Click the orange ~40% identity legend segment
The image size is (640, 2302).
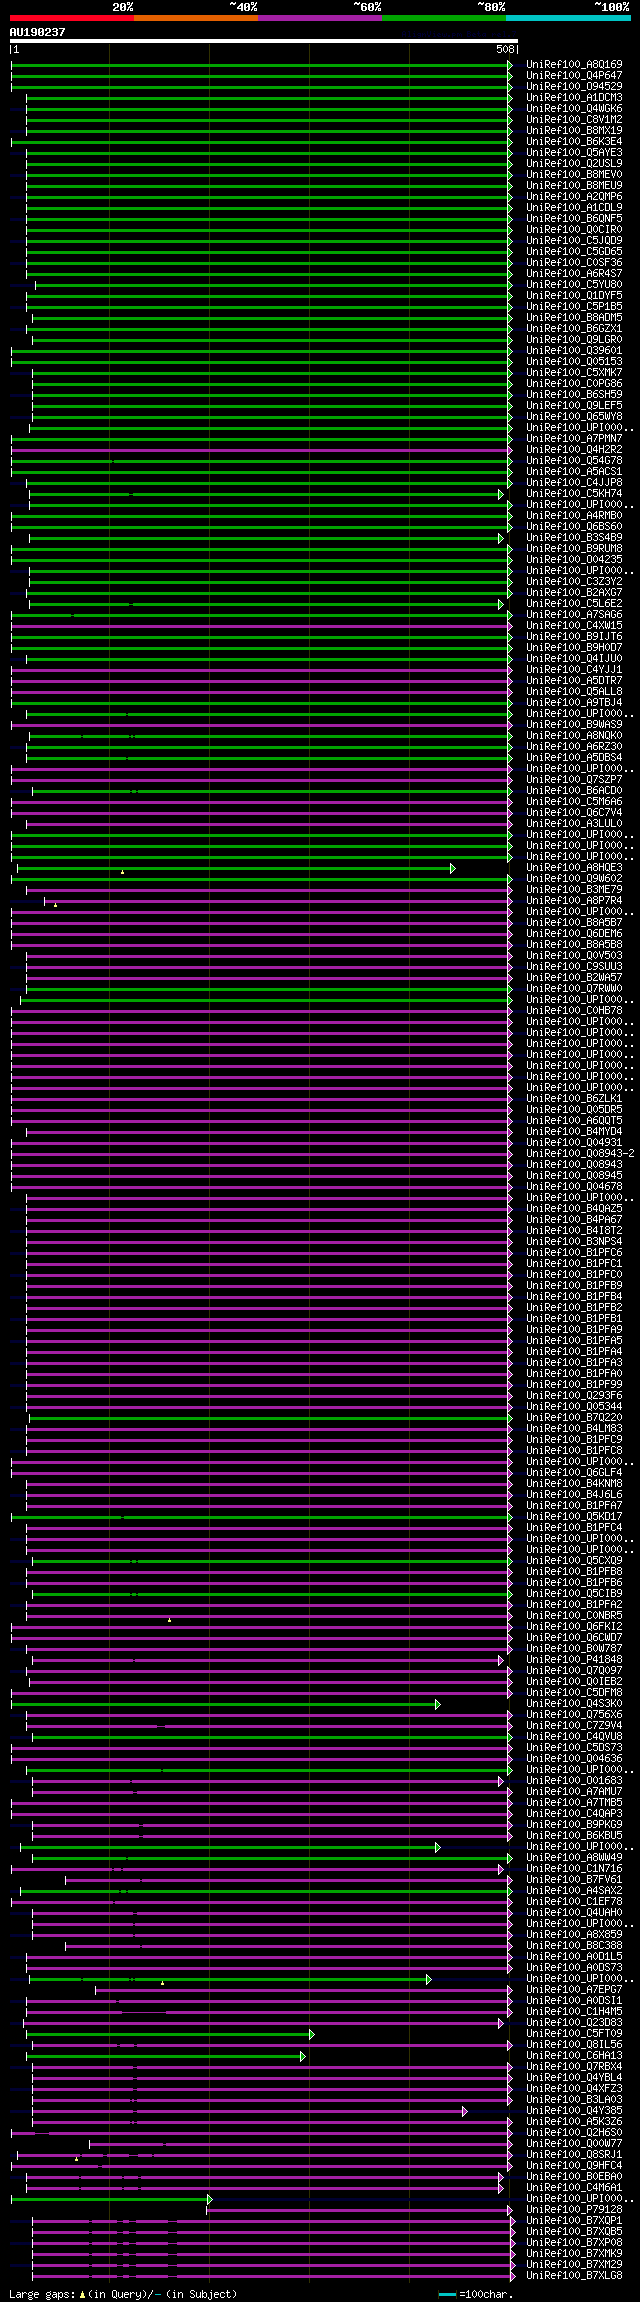click(196, 18)
